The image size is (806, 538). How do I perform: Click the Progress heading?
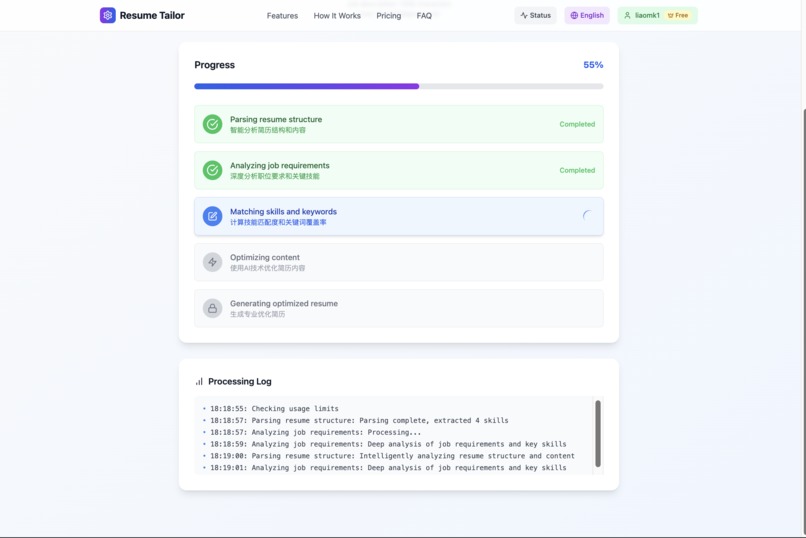tap(214, 65)
